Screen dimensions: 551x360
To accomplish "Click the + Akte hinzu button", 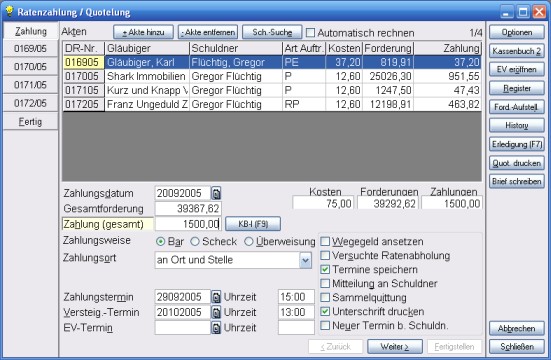I will 143,32.
